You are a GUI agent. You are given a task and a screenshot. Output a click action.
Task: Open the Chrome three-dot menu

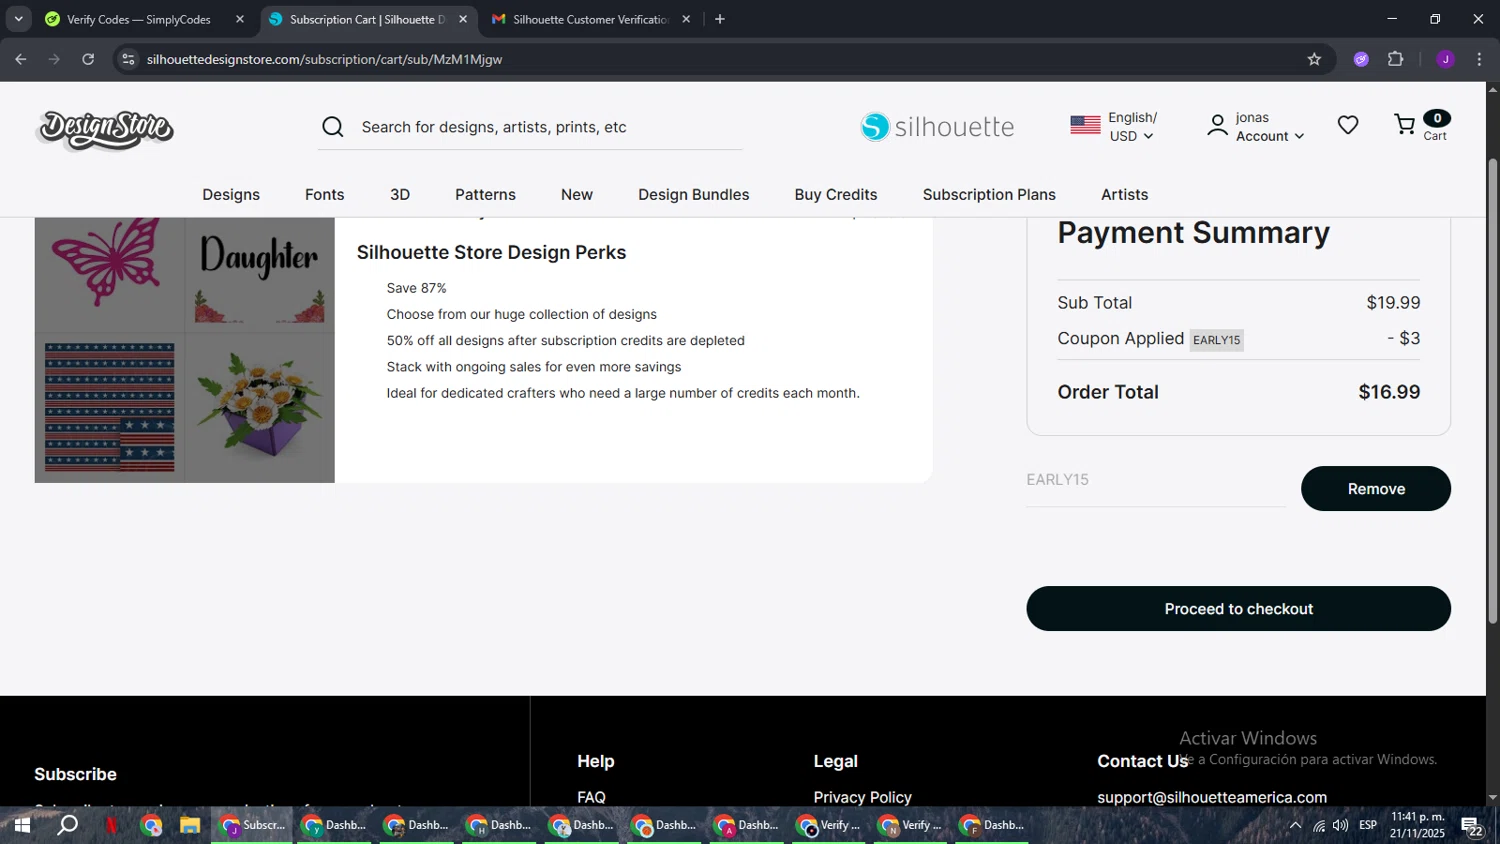tap(1479, 59)
